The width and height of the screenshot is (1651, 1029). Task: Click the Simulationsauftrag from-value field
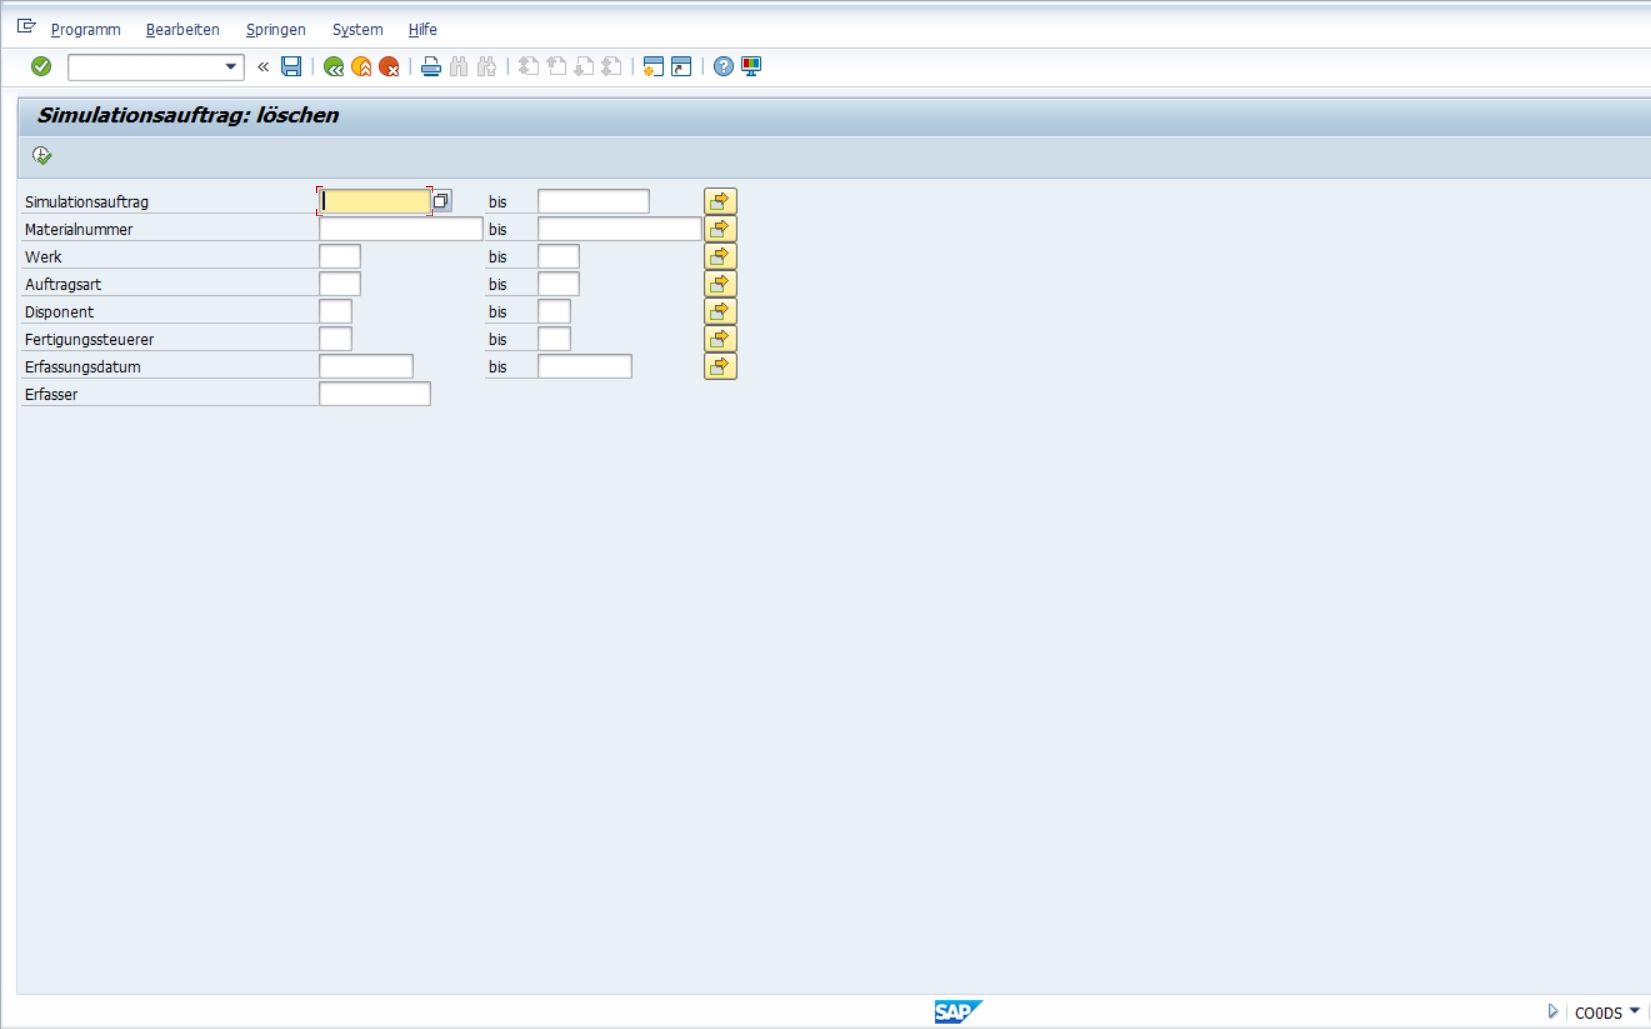[375, 201]
